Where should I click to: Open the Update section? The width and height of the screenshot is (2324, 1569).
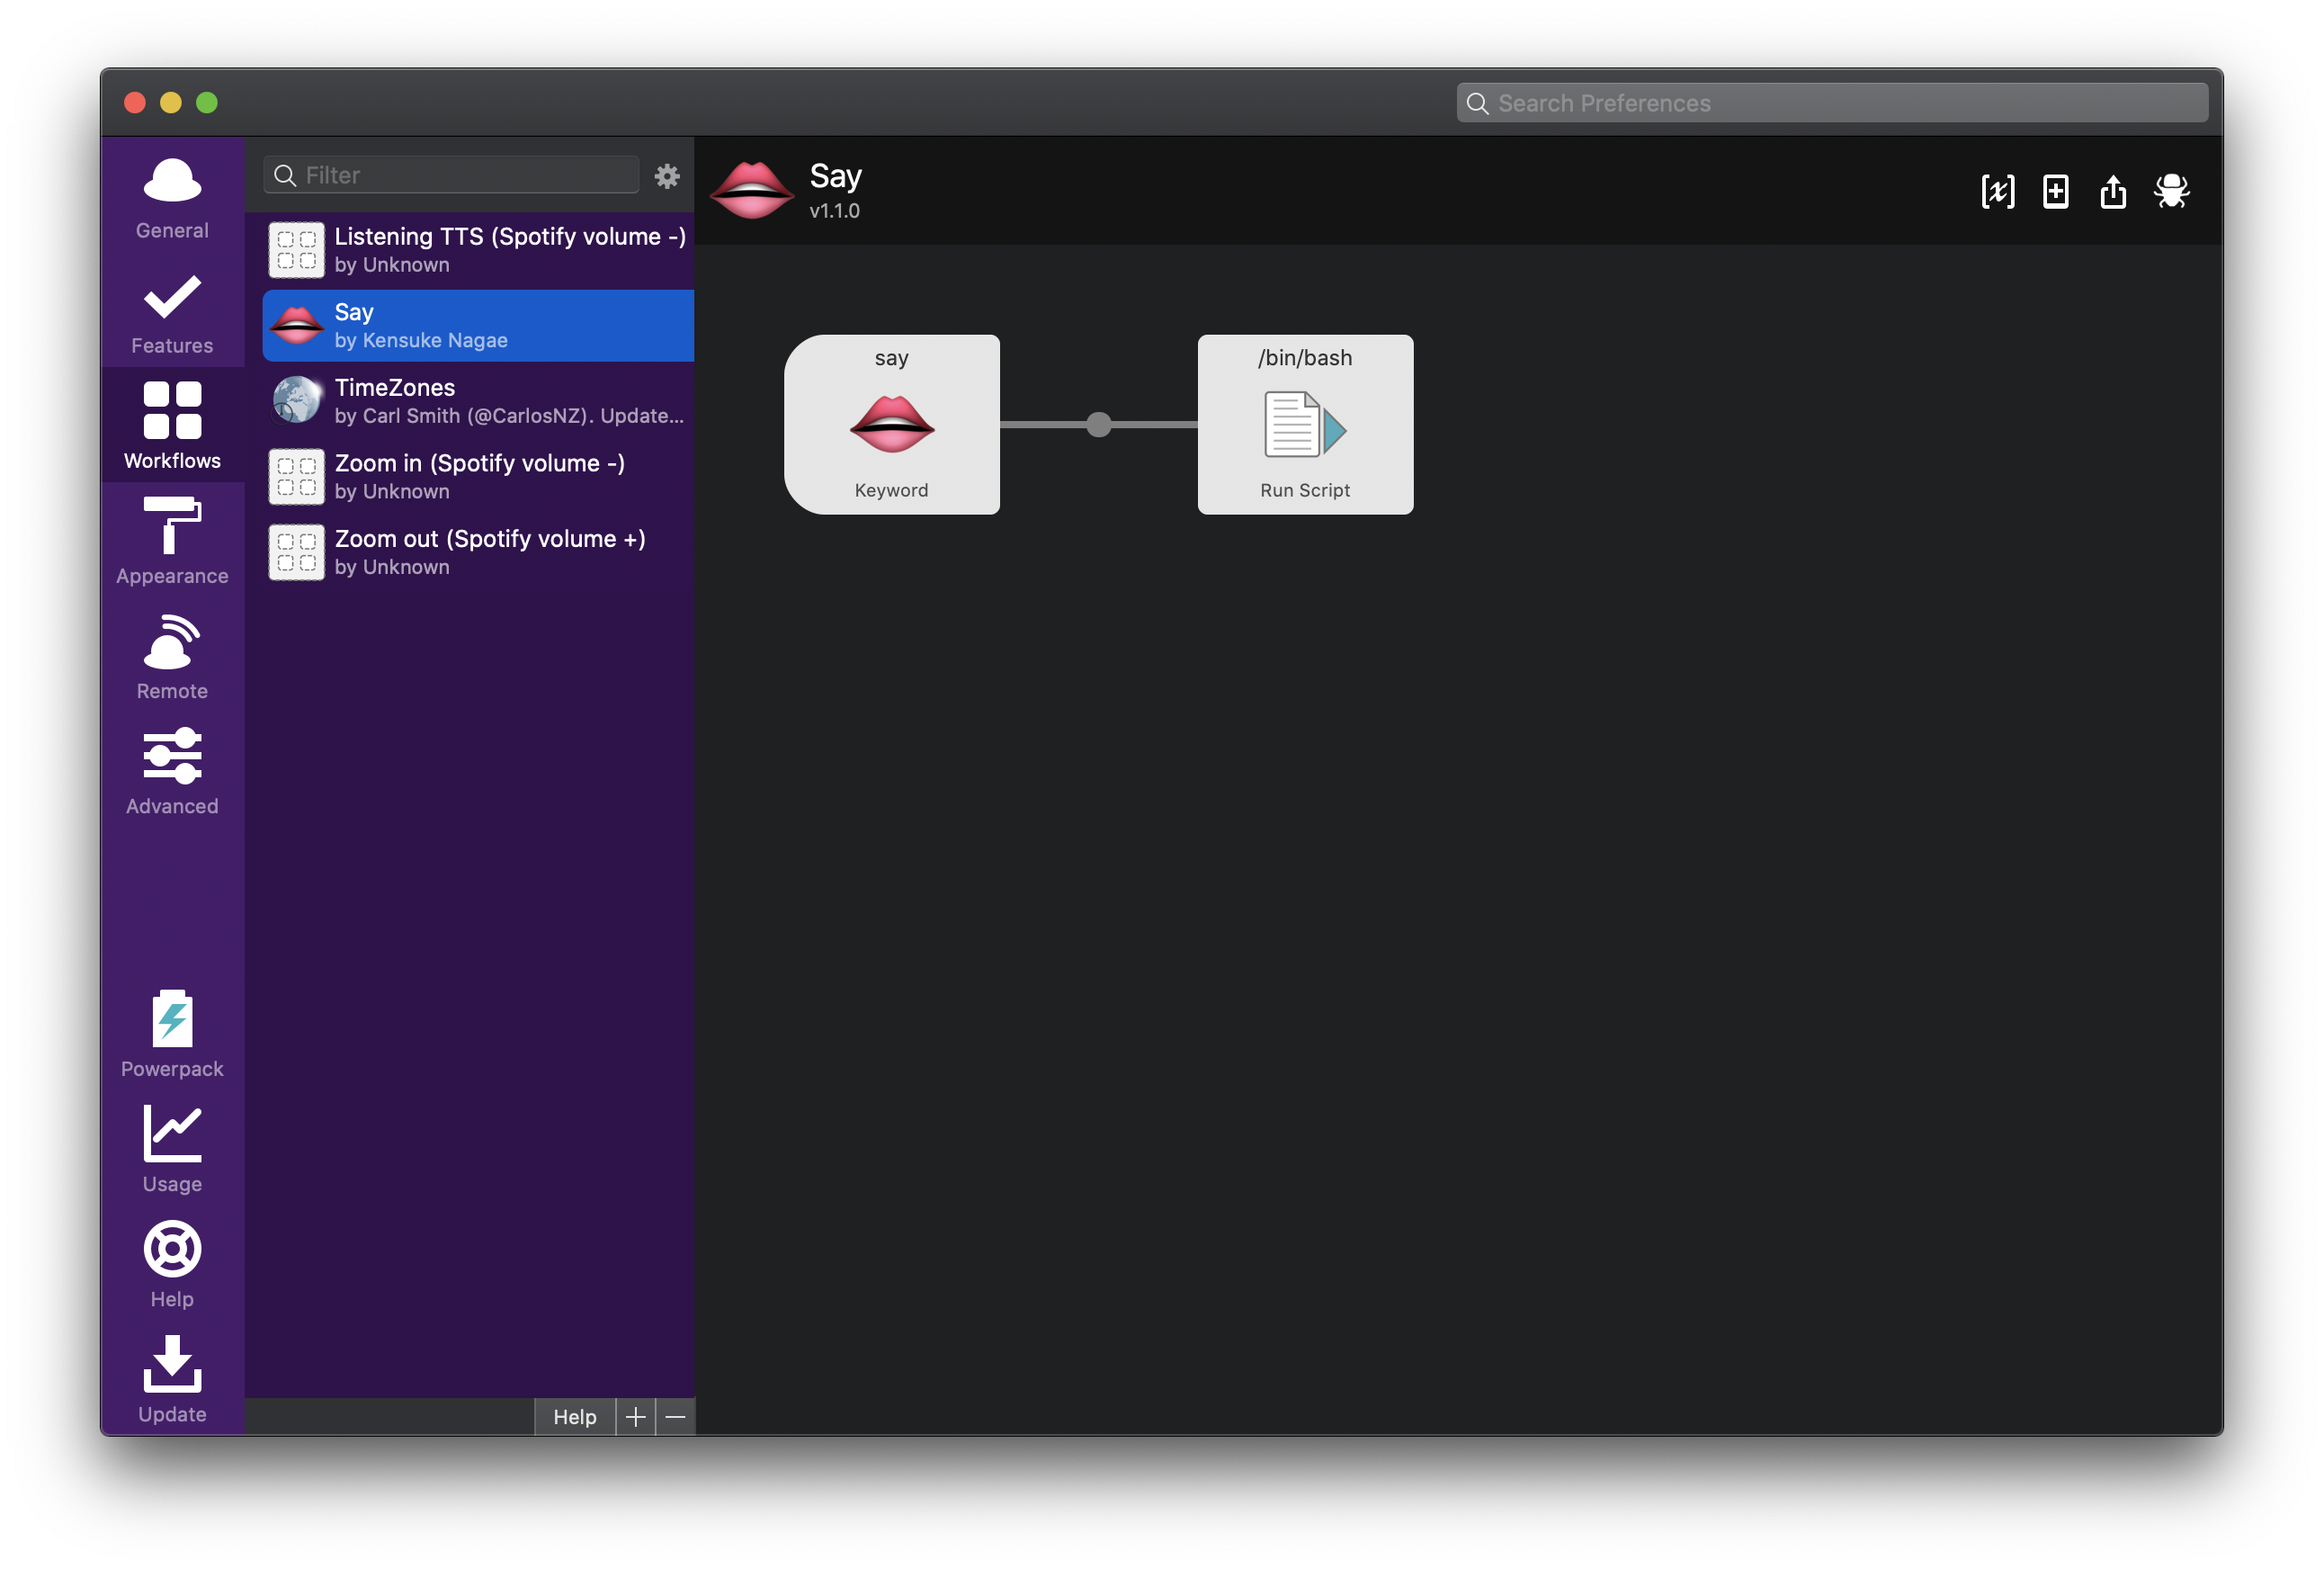coord(172,1379)
